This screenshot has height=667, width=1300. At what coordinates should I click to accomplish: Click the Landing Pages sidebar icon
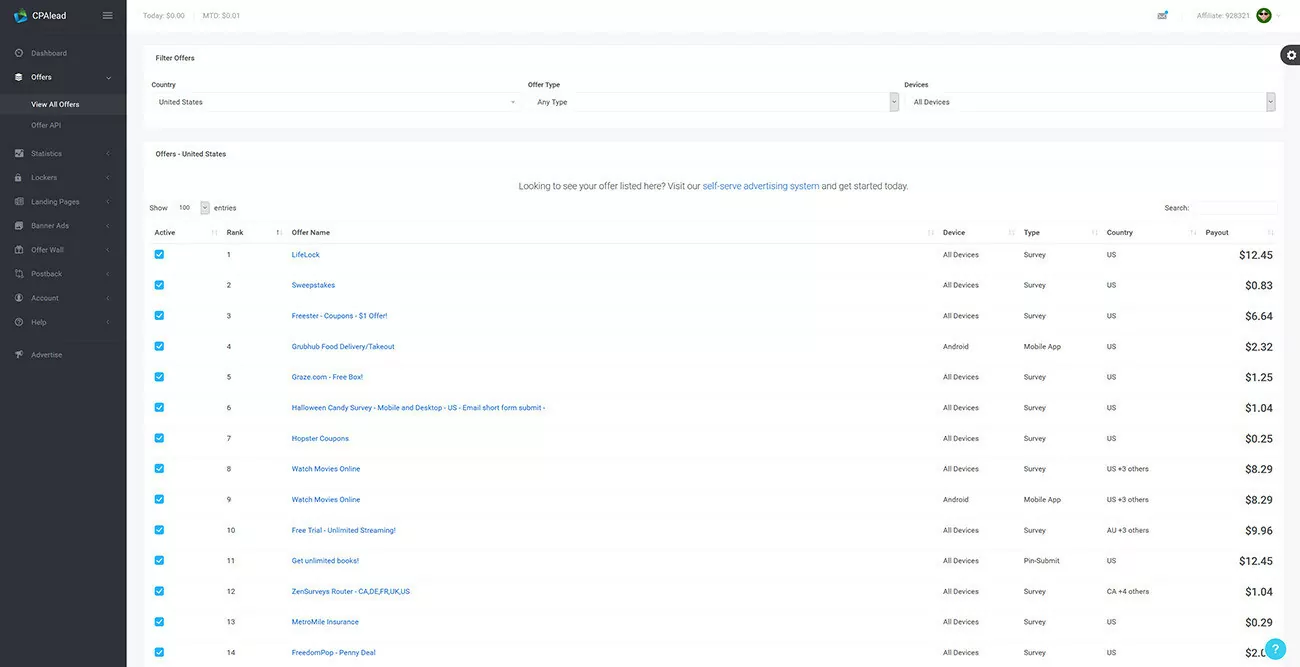(18, 201)
